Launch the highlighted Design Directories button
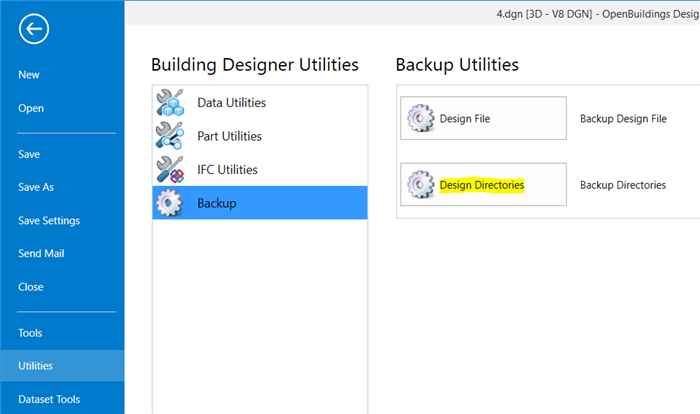700x414 pixels. (x=483, y=184)
